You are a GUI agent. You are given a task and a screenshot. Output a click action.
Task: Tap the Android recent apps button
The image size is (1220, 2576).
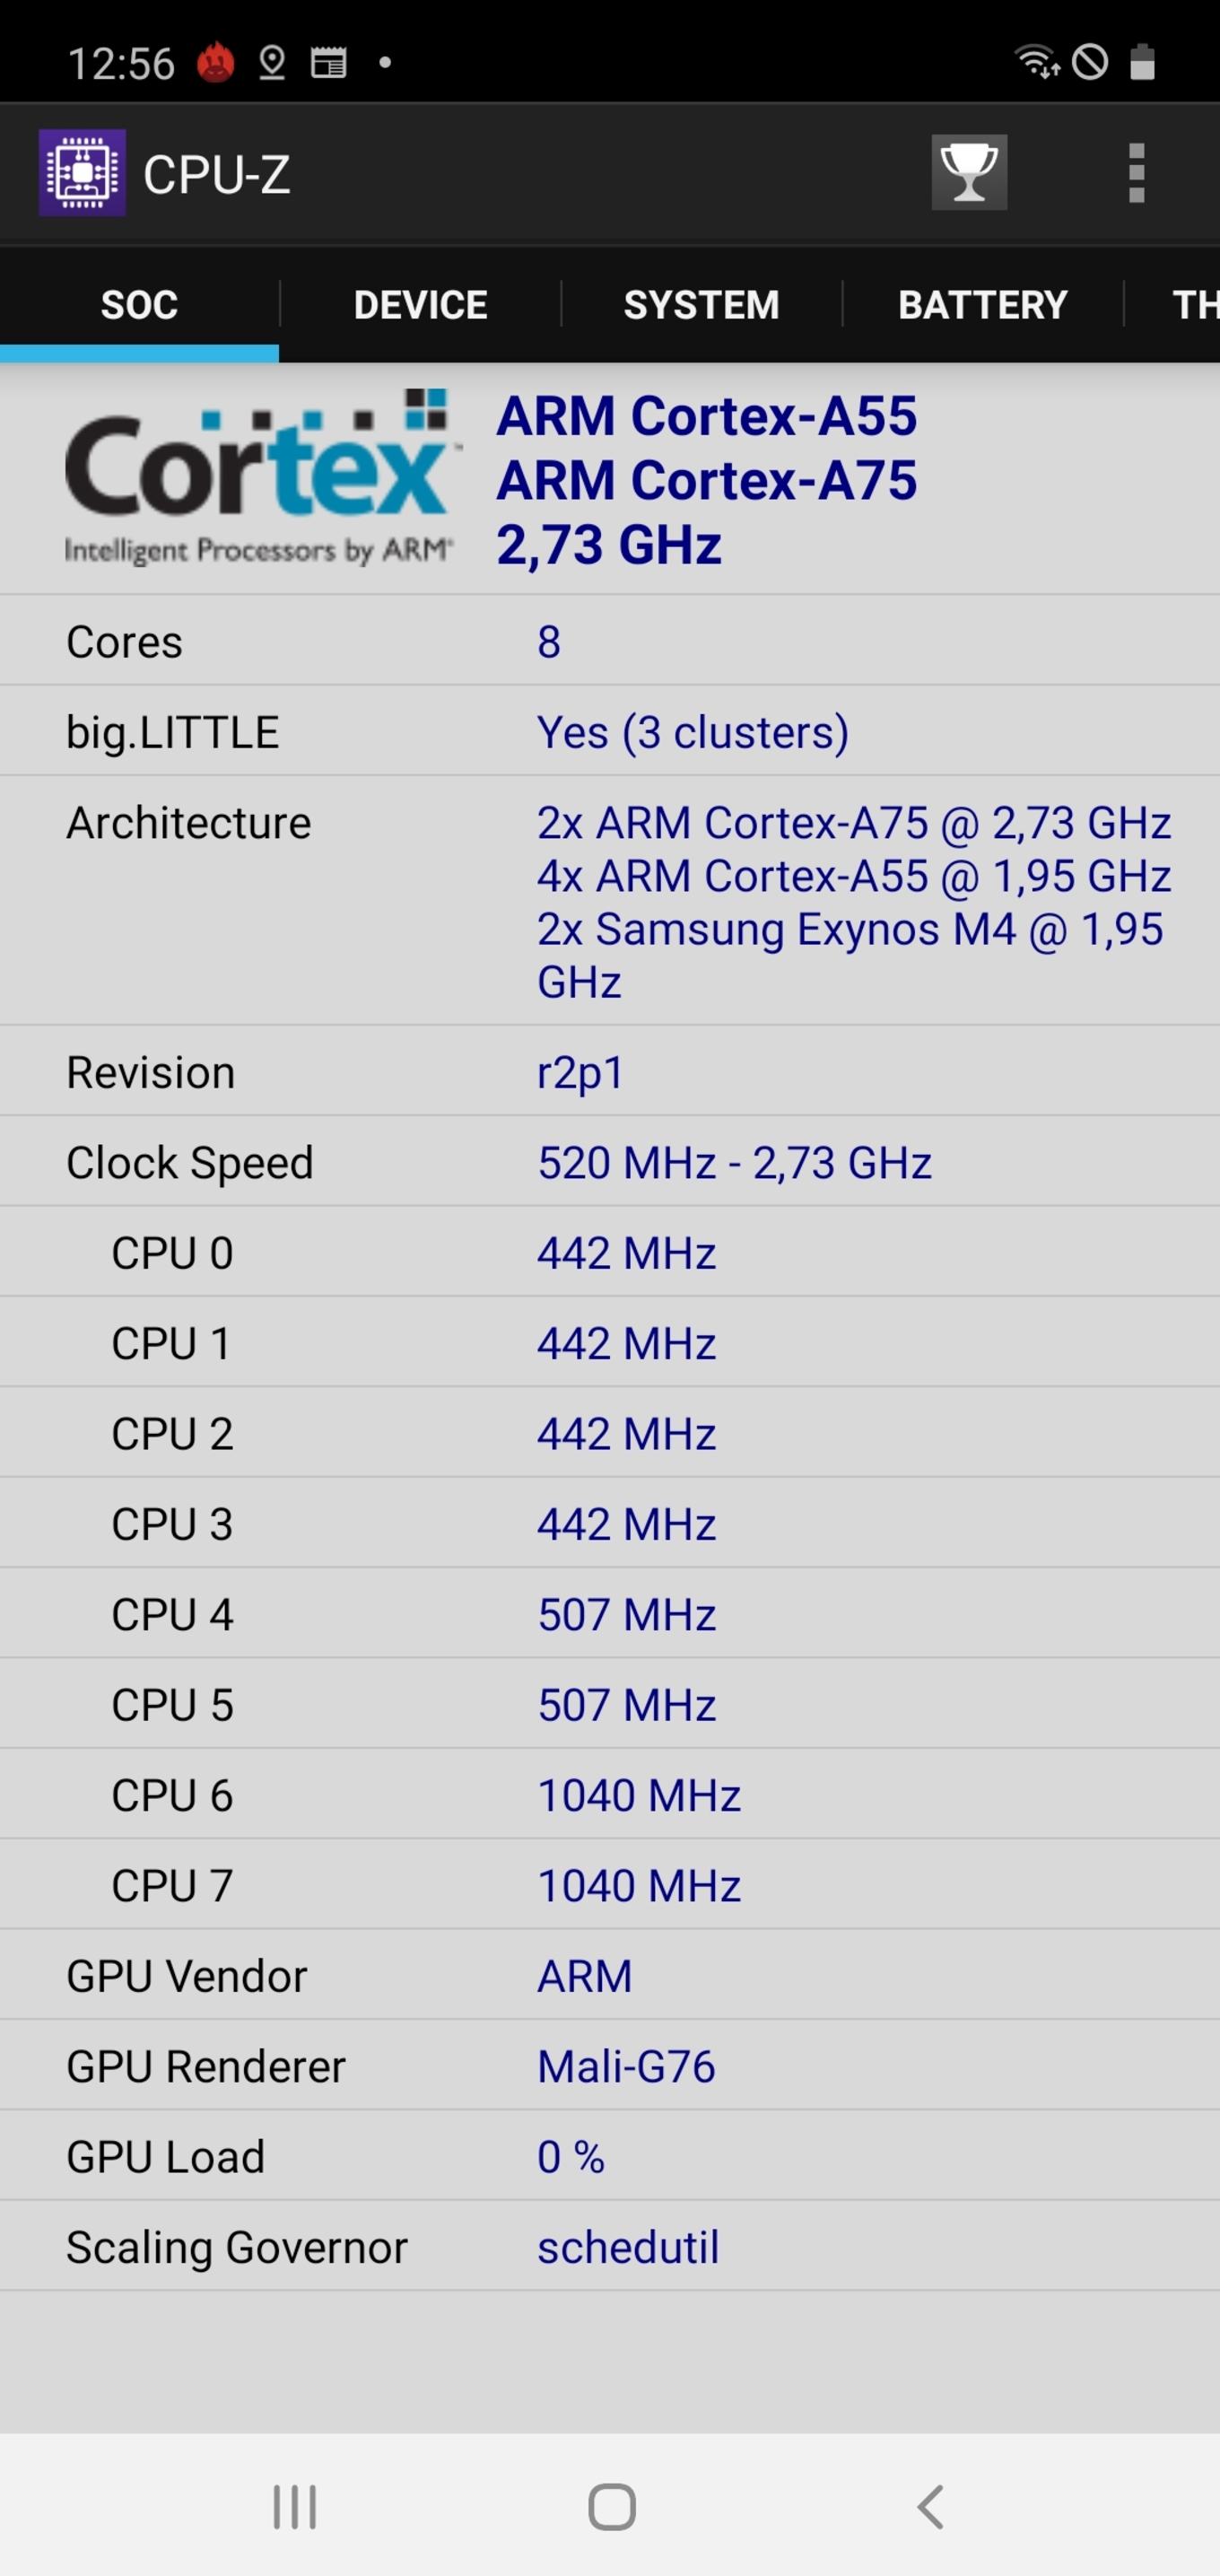295,2506
